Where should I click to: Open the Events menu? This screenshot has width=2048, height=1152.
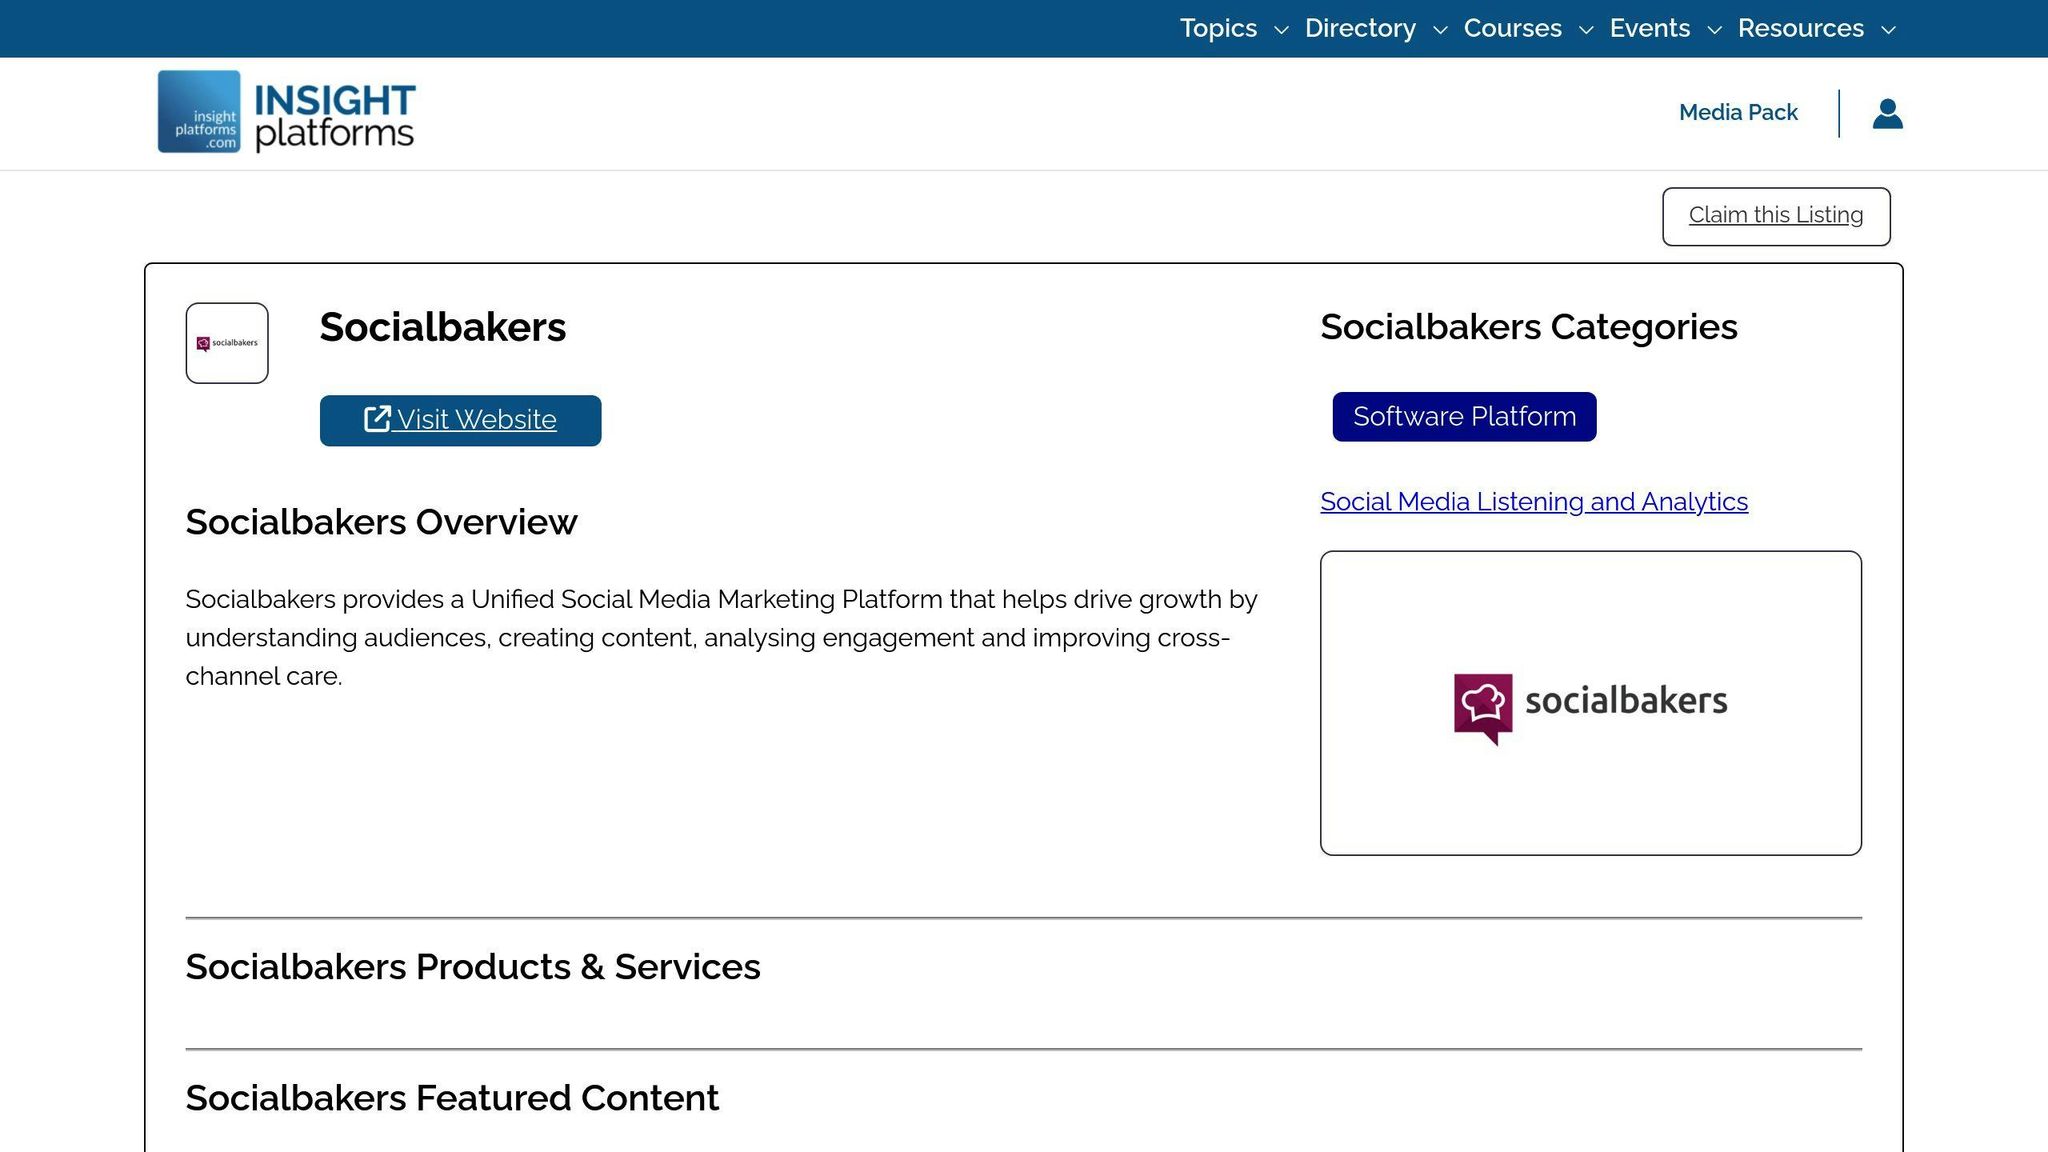[1649, 28]
